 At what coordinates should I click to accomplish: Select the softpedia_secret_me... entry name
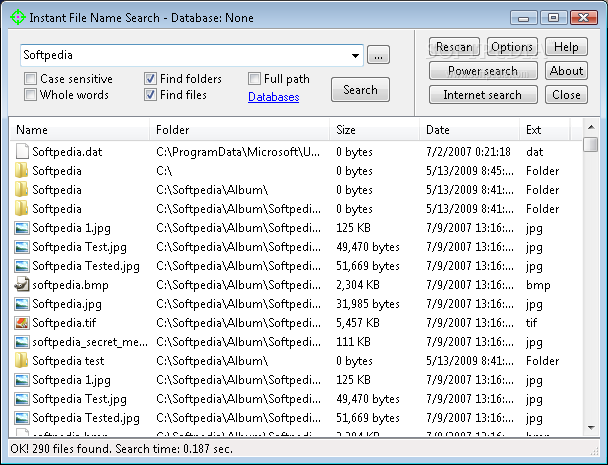click(90, 342)
